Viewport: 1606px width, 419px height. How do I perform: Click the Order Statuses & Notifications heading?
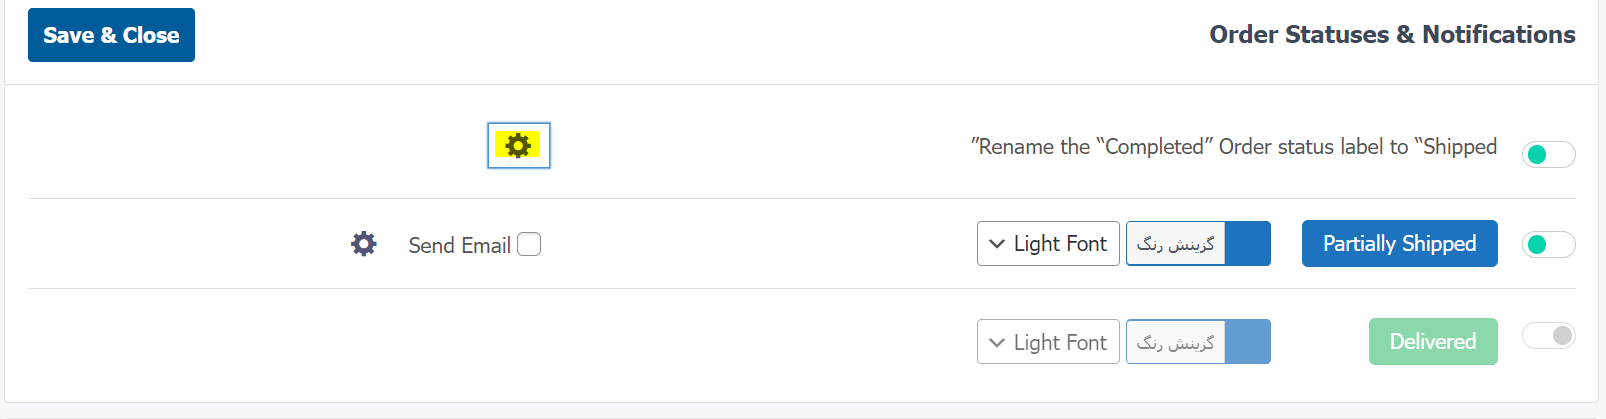click(1392, 35)
